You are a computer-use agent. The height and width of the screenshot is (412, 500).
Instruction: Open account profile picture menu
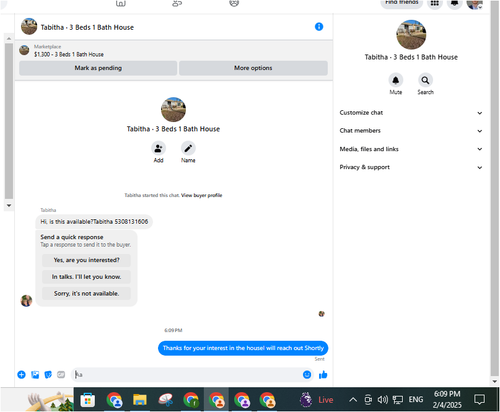474,3
